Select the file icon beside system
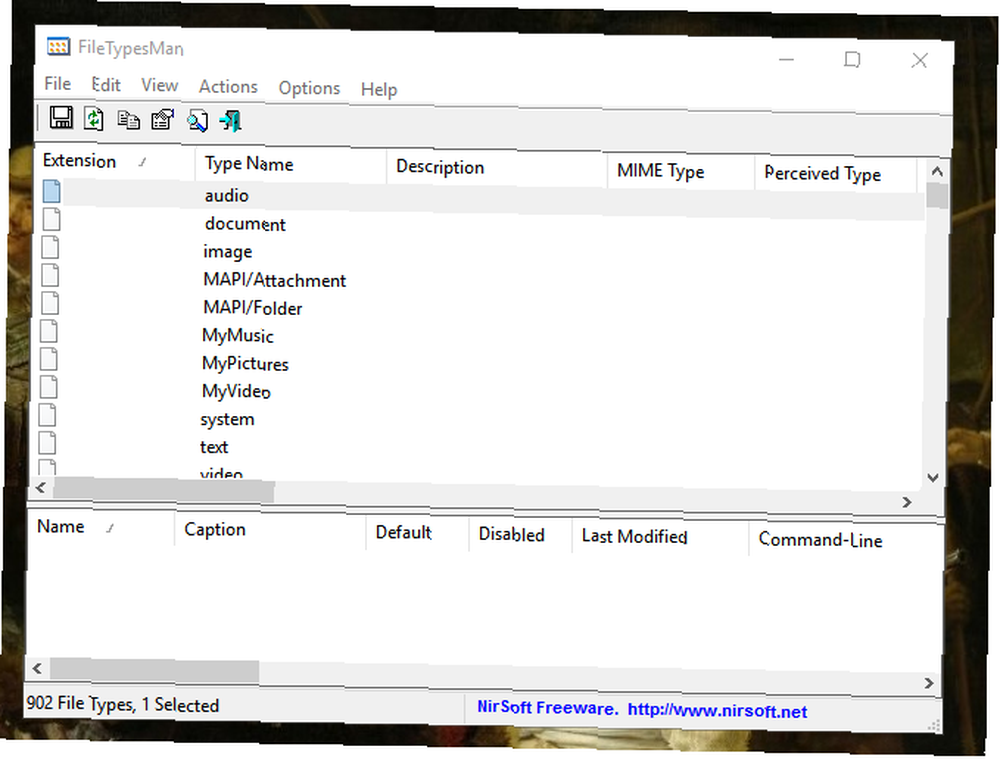 47,415
